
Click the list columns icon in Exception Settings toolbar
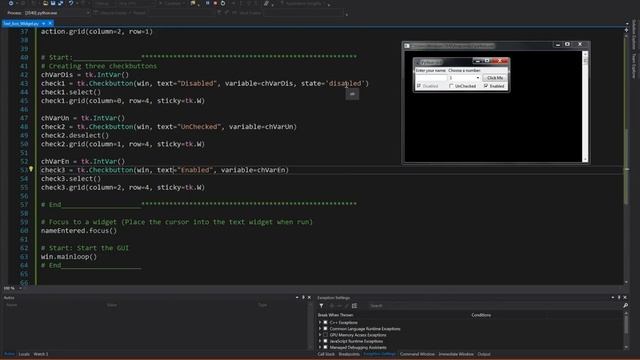pyautogui.click(x=354, y=306)
